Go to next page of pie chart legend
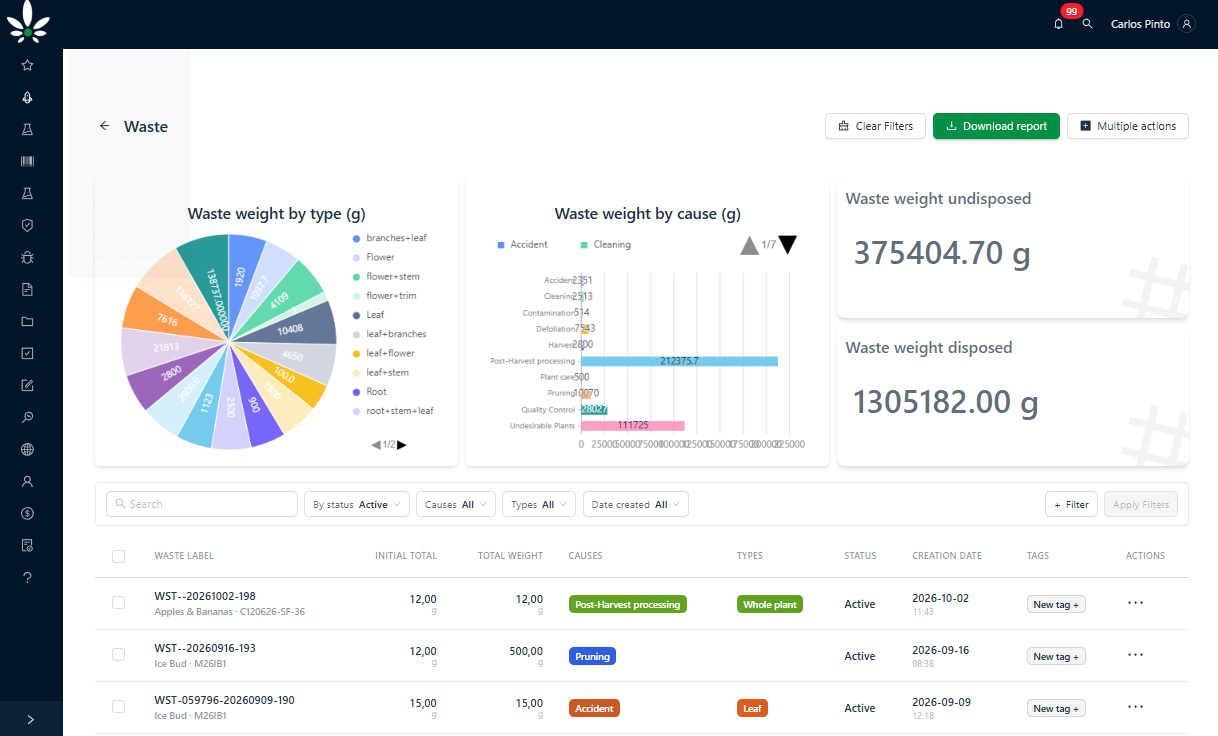 (x=402, y=445)
